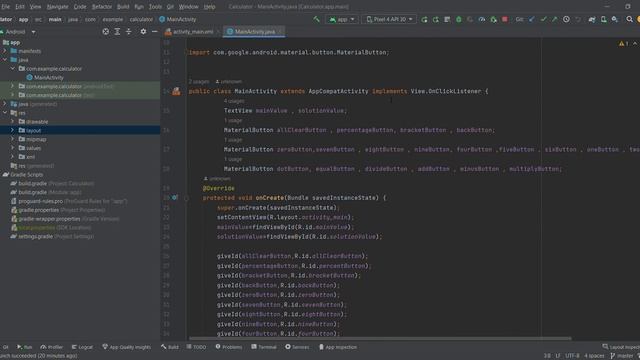Viewport: 640px width, 360px height.
Task: Open the Device Manager phone icon
Action: [x=603, y=19]
